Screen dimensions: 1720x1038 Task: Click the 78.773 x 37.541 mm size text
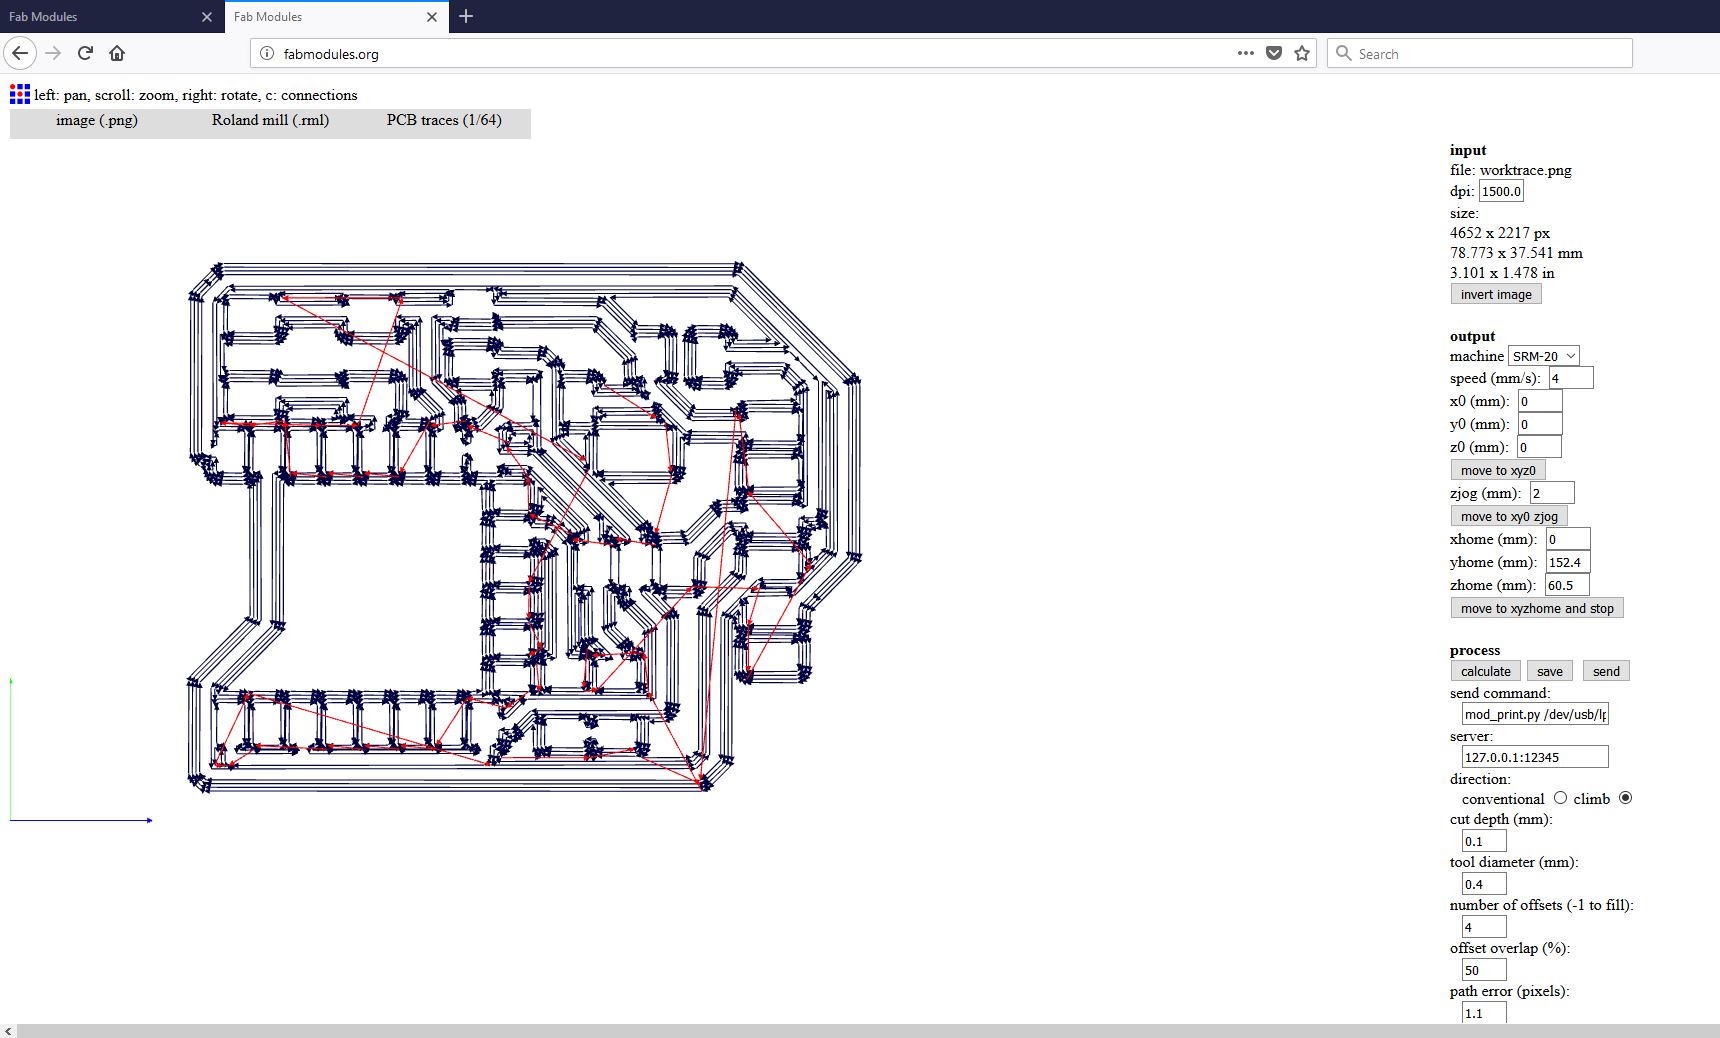pos(1516,253)
